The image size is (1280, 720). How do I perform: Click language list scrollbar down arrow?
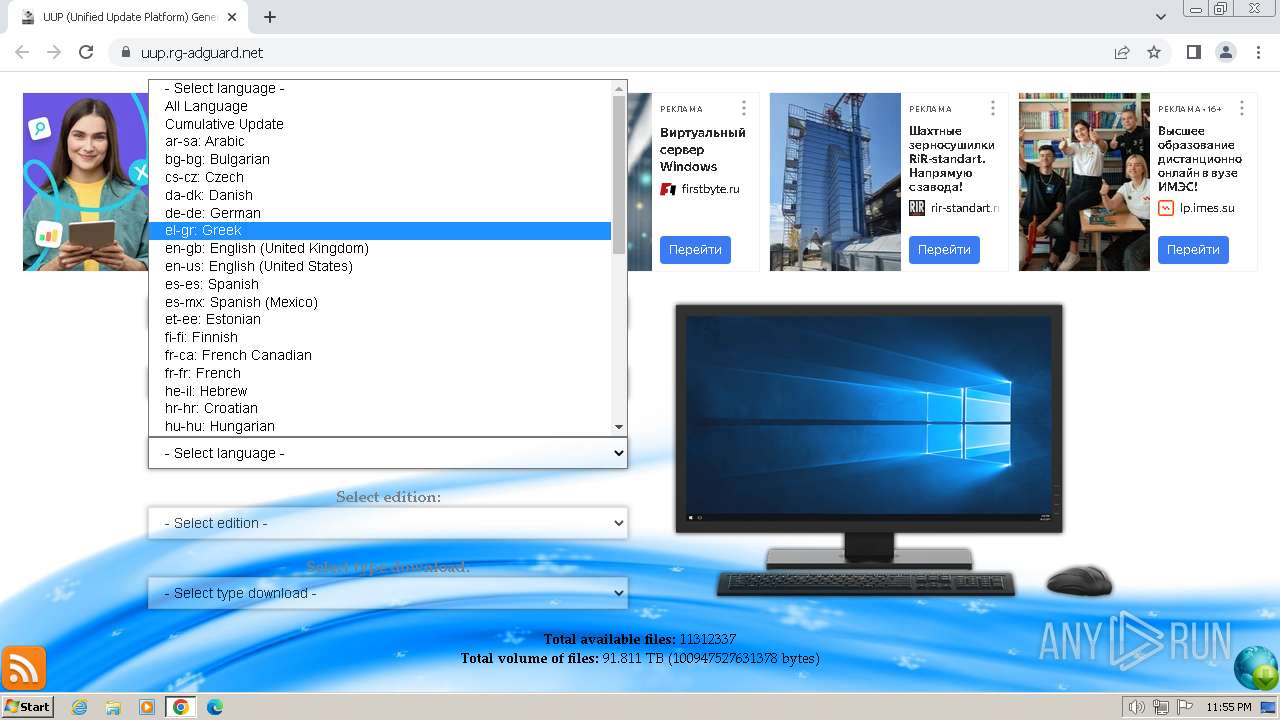tap(619, 427)
